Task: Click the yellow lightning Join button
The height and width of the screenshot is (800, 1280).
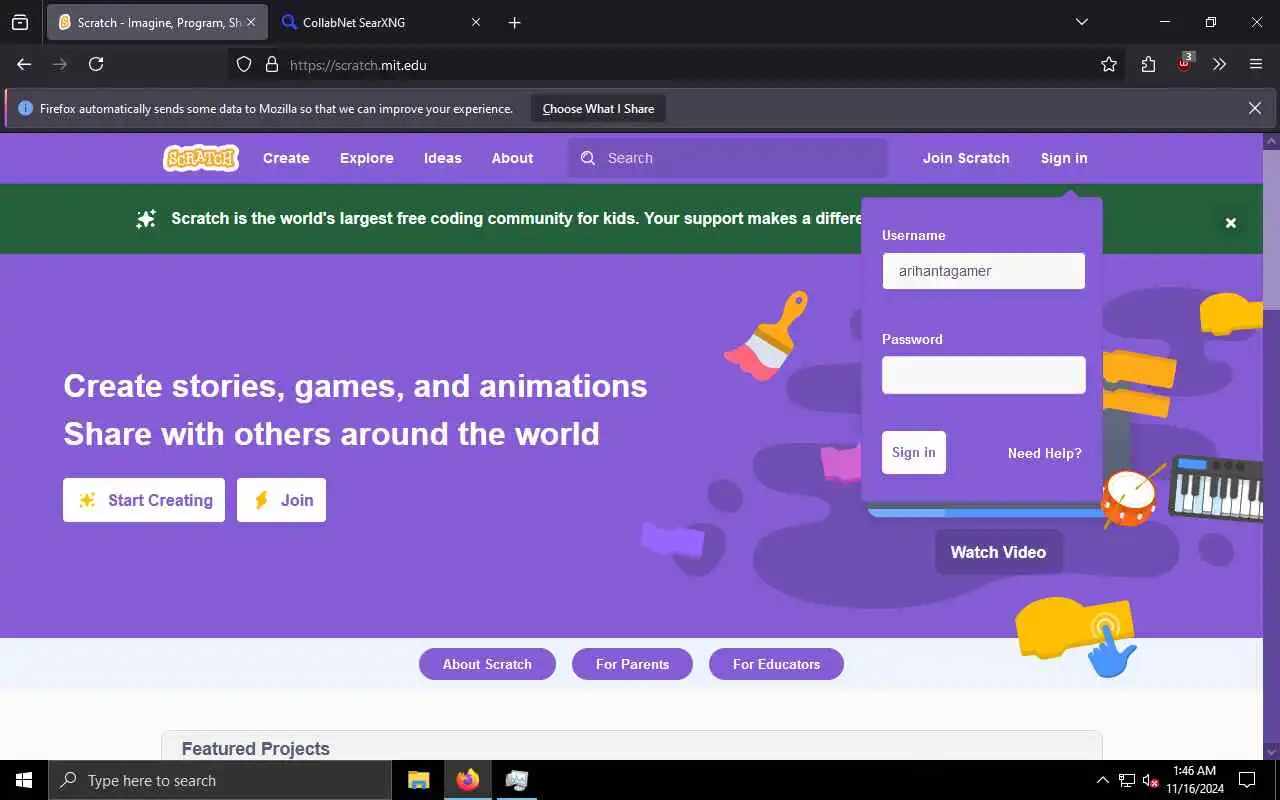Action: (x=281, y=500)
